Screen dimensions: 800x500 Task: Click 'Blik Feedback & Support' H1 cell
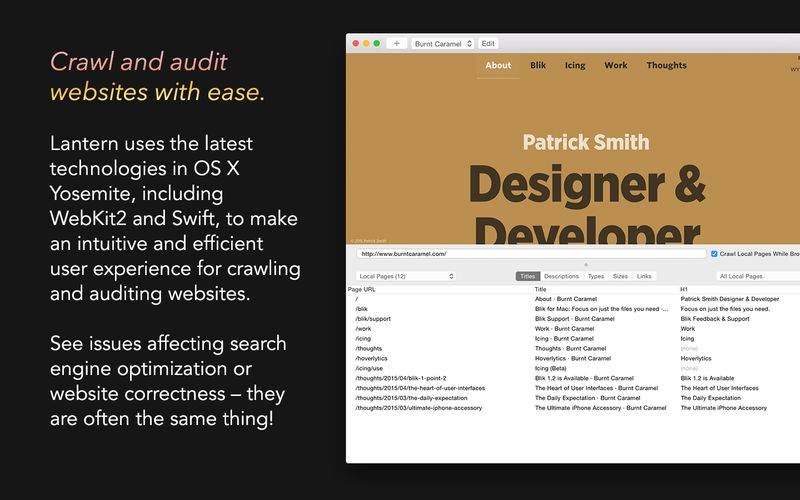[715, 319]
